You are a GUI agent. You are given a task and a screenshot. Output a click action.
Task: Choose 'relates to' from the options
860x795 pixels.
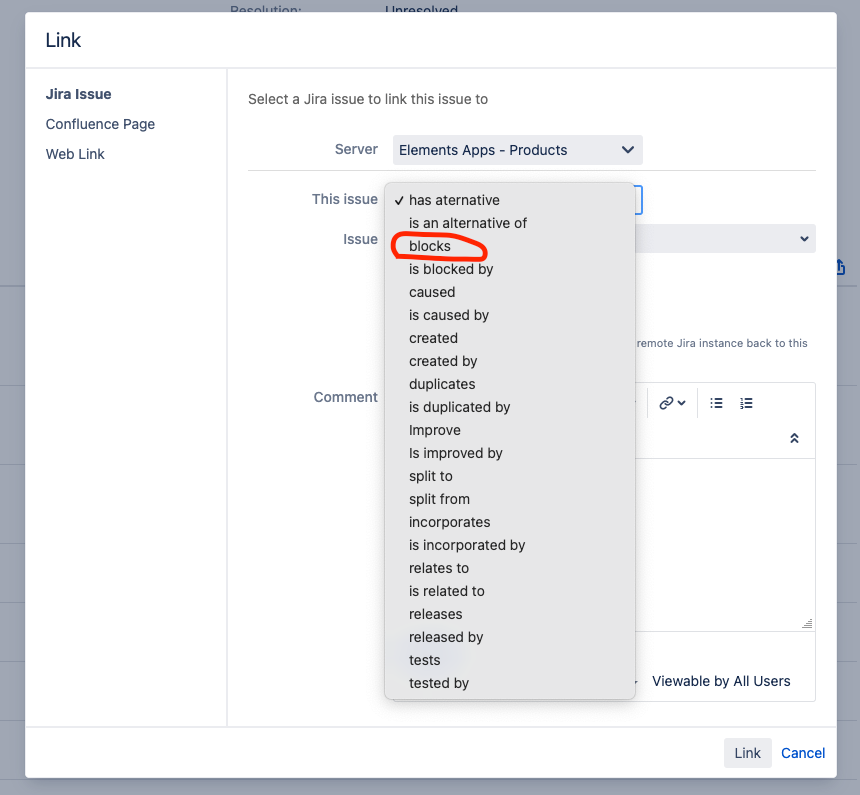(438, 568)
